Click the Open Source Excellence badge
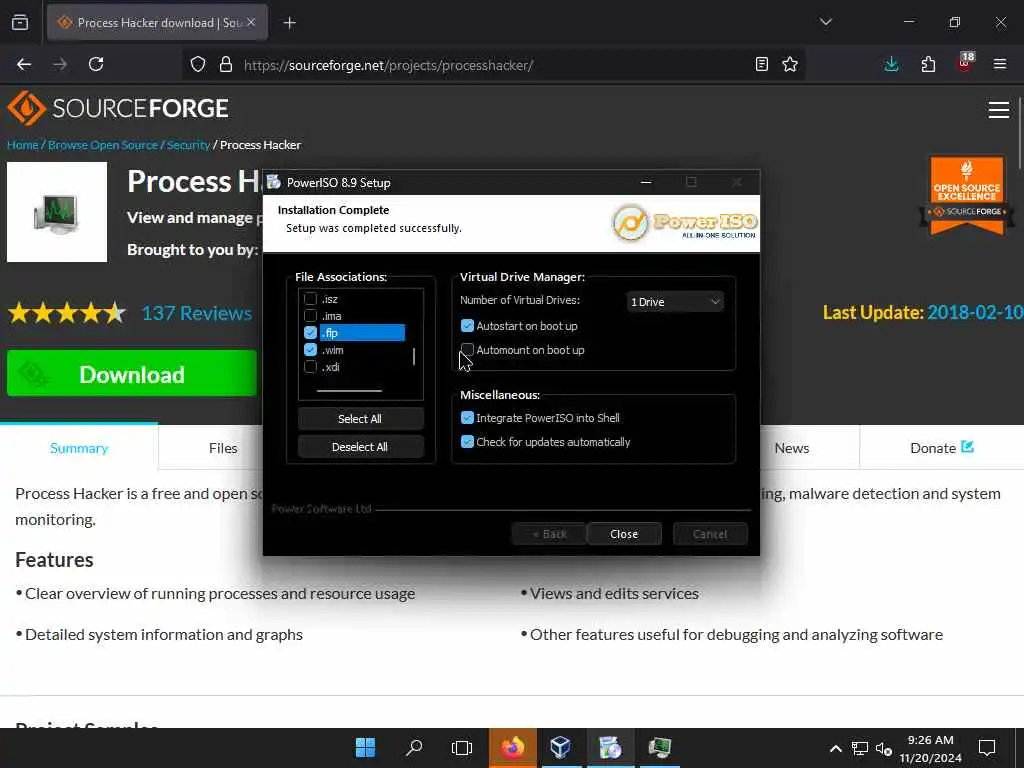The image size is (1024, 768). tap(967, 195)
